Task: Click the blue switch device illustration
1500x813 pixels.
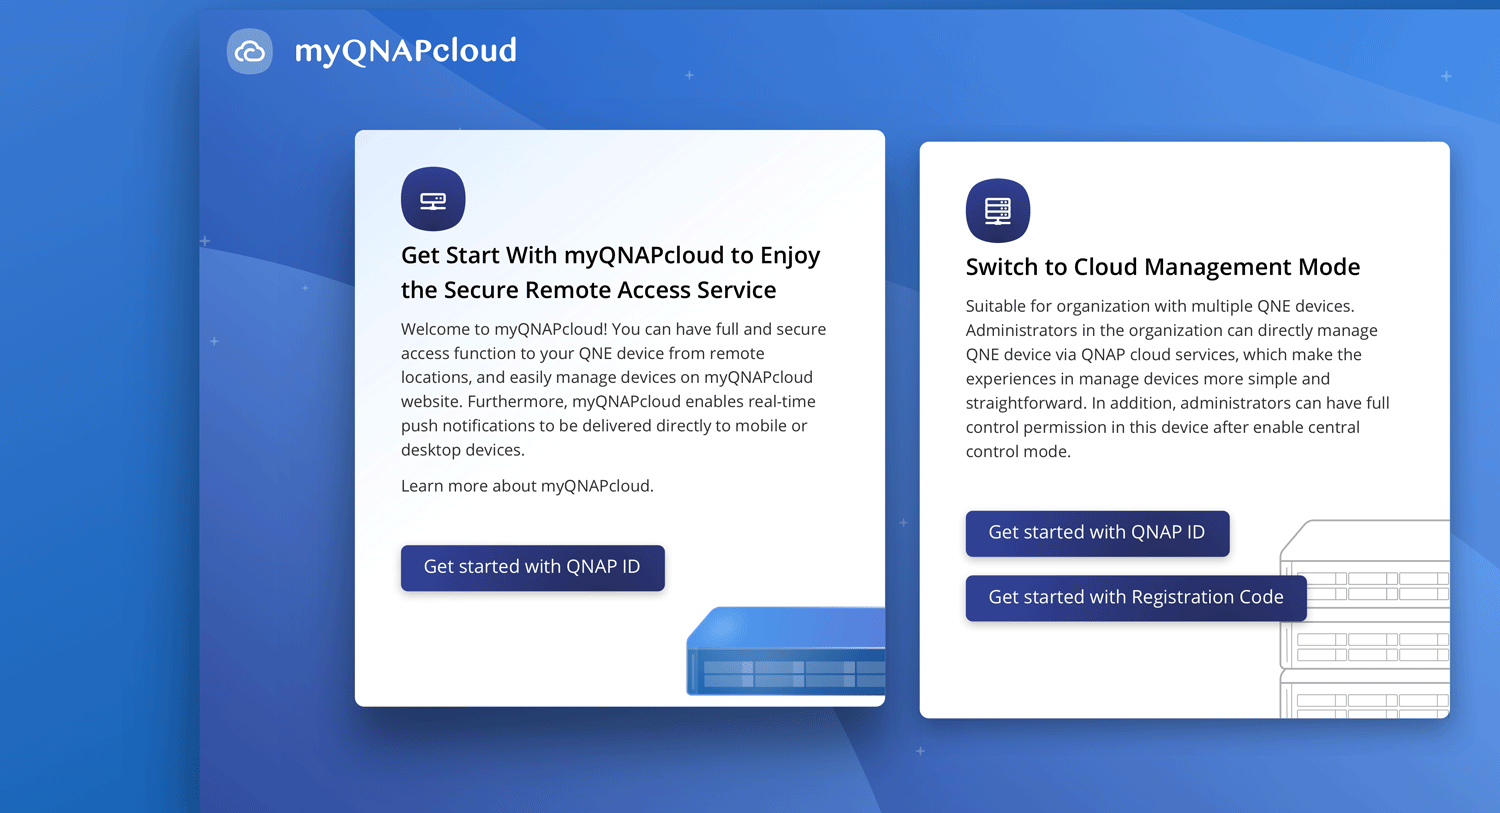Action: (x=786, y=651)
